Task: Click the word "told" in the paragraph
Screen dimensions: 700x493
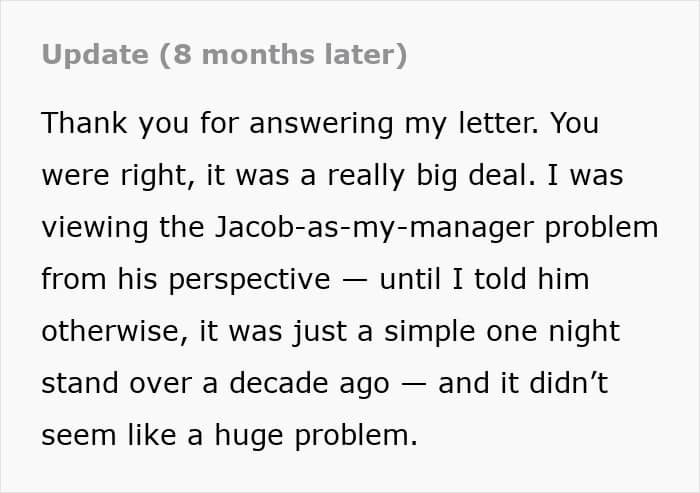Action: click(500, 279)
